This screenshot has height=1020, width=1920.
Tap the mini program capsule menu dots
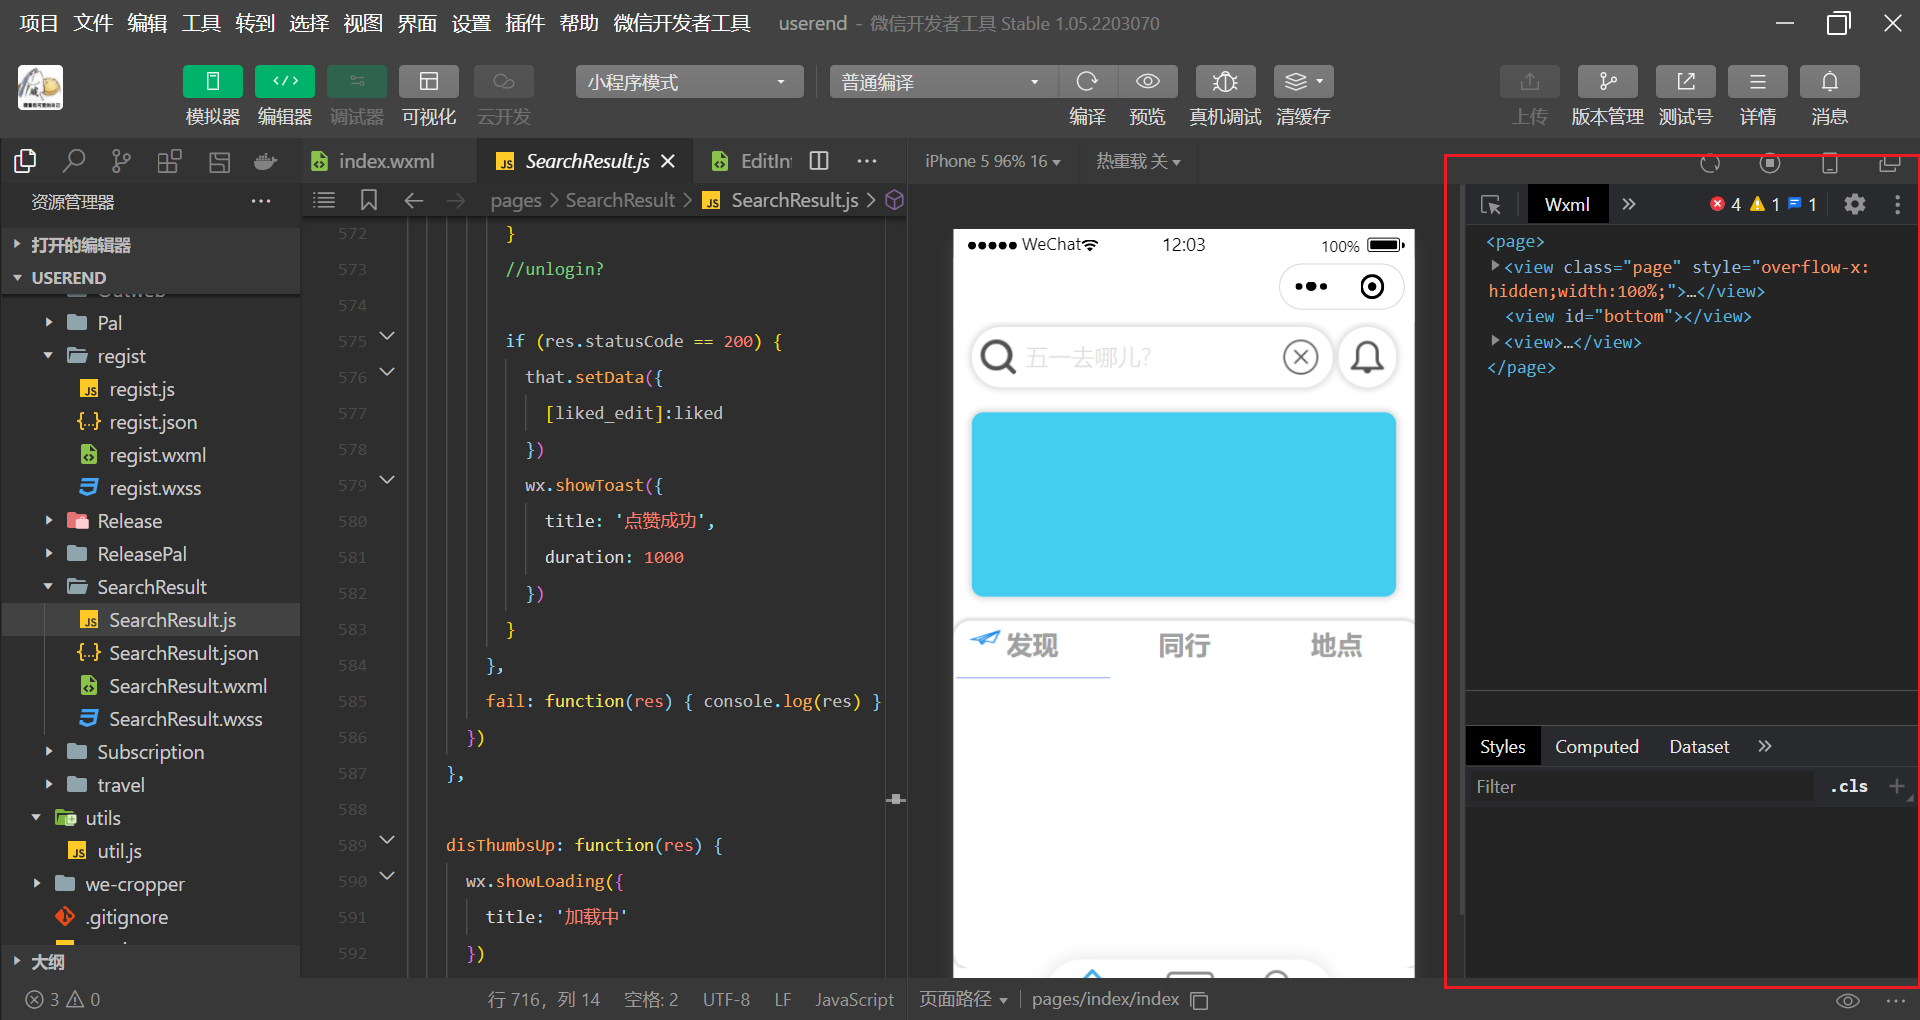pos(1311,287)
